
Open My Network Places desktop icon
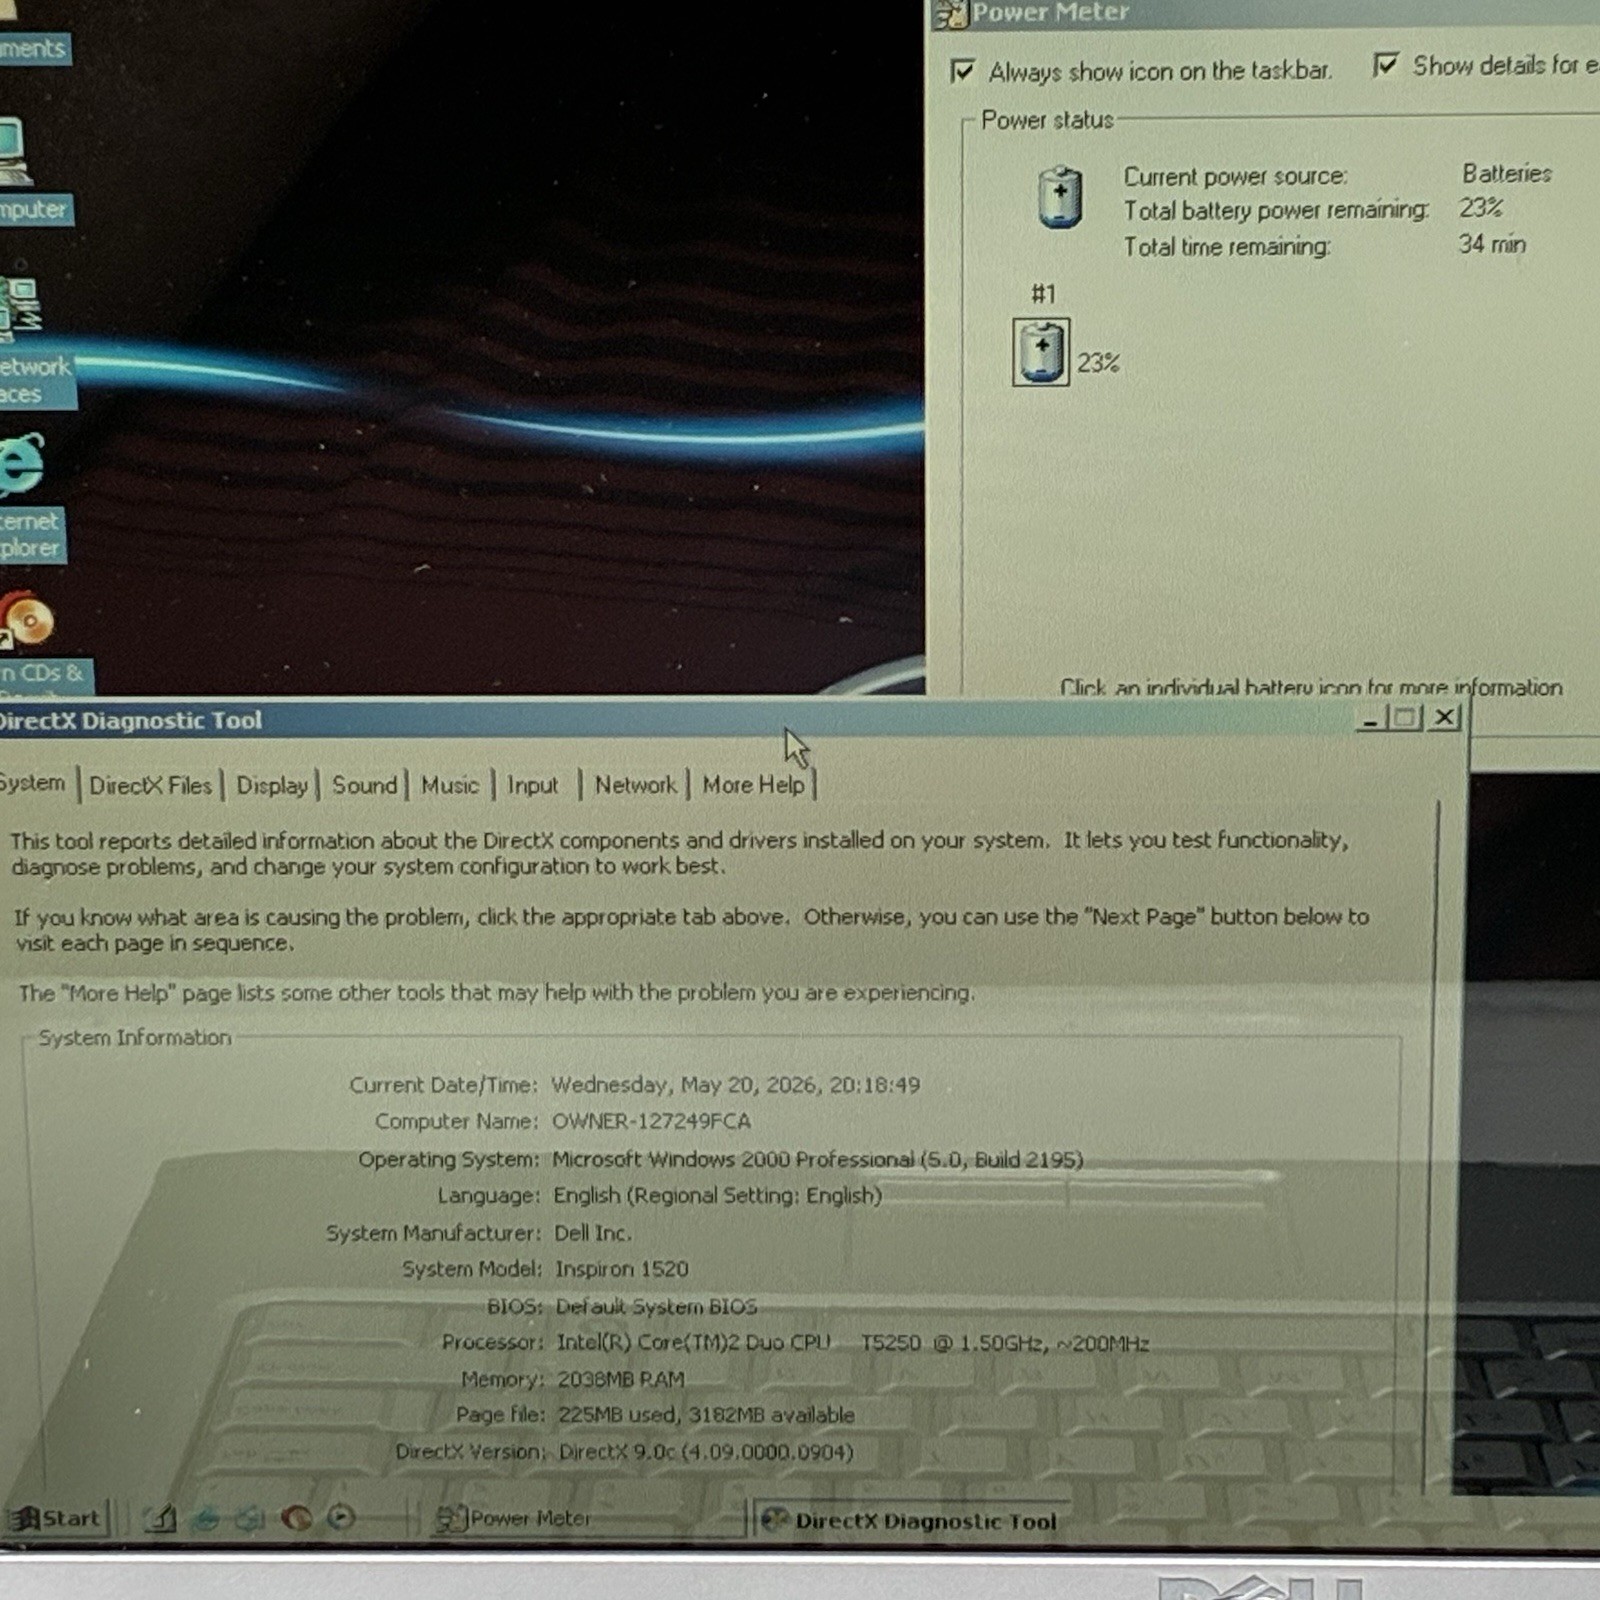coord(20,309)
